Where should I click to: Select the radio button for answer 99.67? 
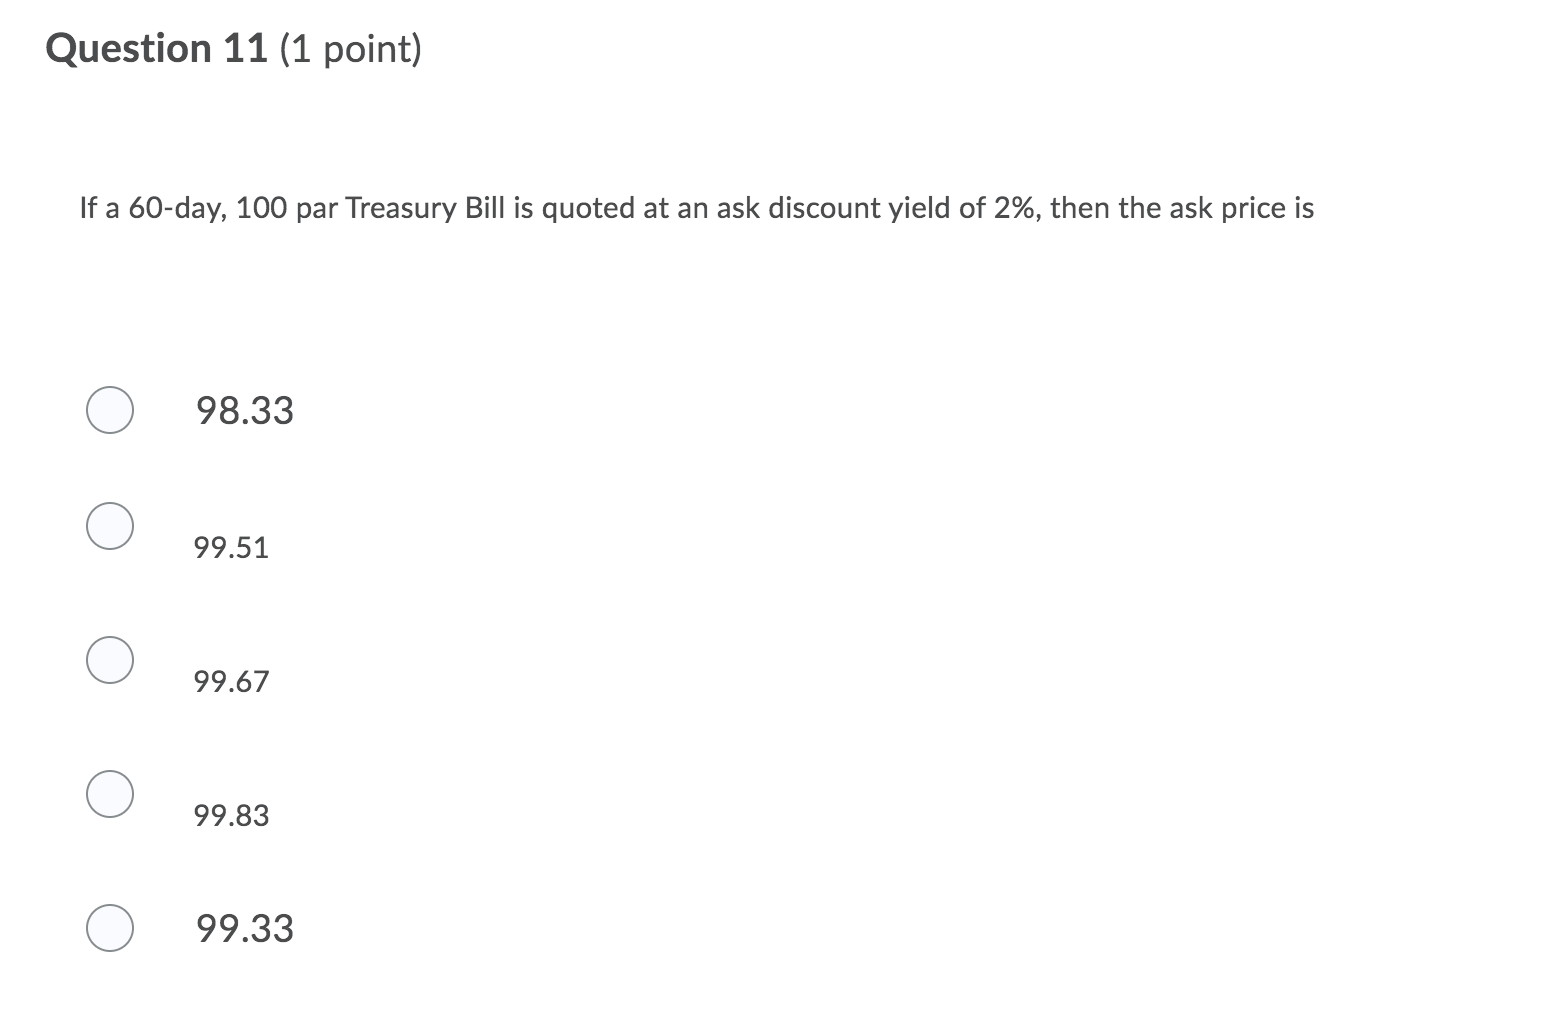[109, 658]
